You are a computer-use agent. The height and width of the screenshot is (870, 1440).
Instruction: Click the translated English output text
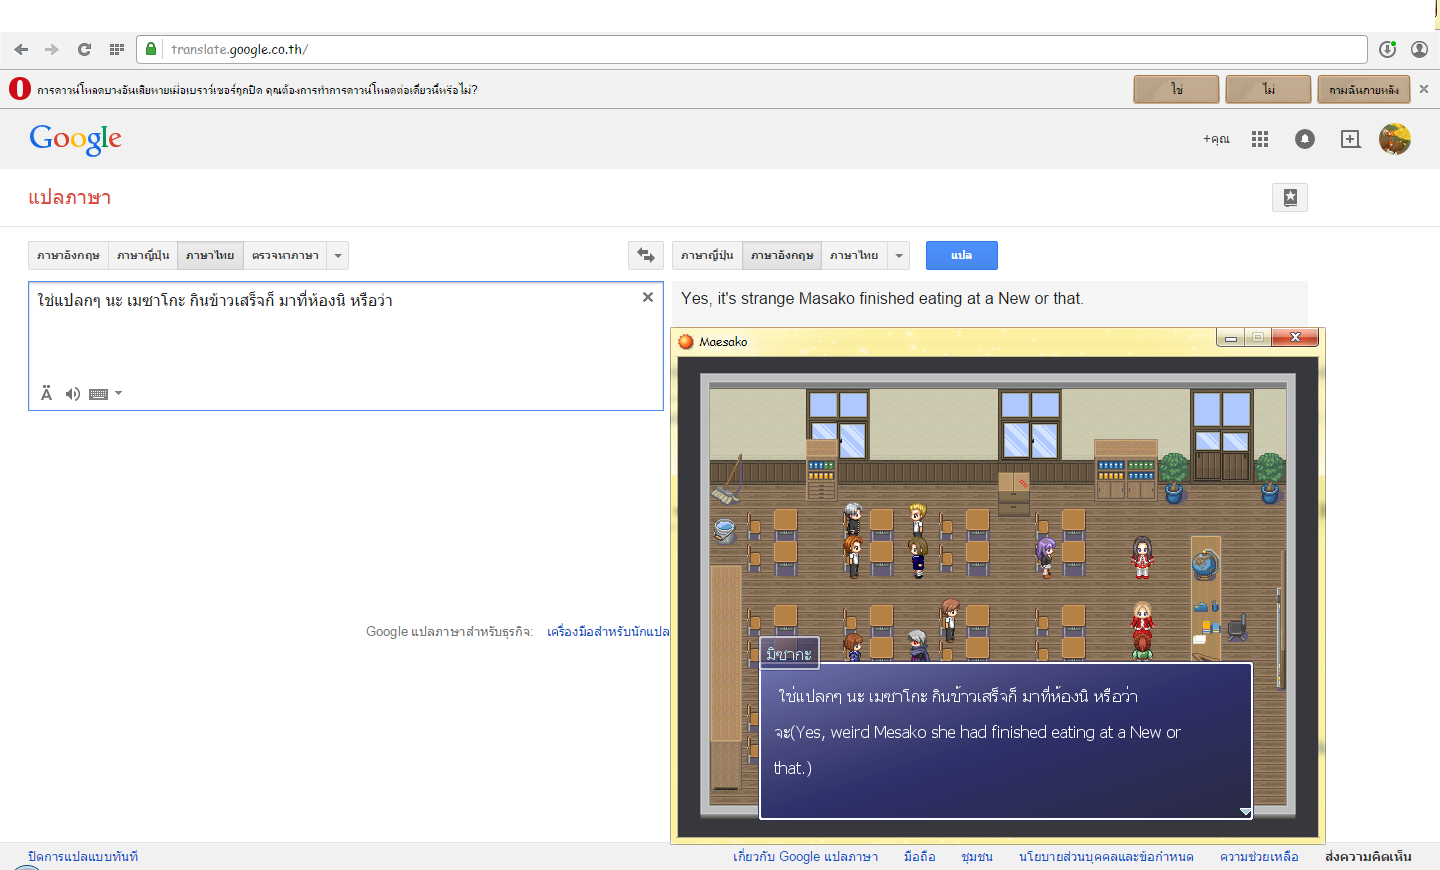882,299
